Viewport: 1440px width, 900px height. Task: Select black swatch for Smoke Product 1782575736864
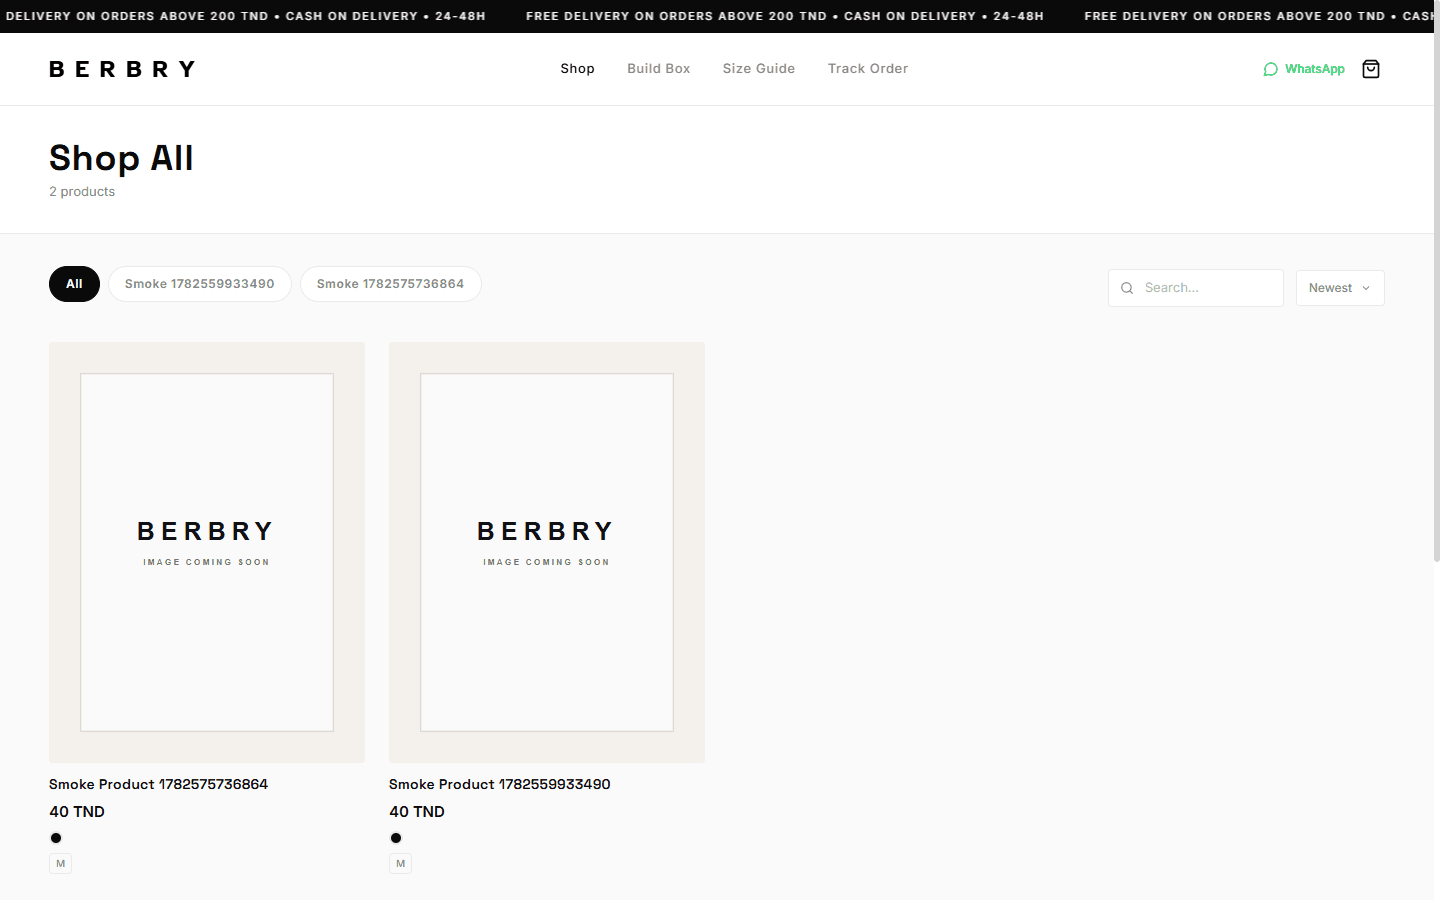56,838
